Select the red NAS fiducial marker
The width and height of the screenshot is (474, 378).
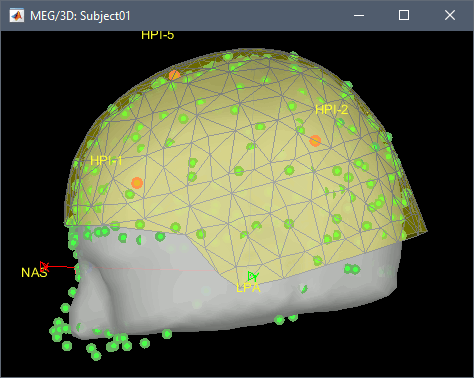(x=44, y=266)
